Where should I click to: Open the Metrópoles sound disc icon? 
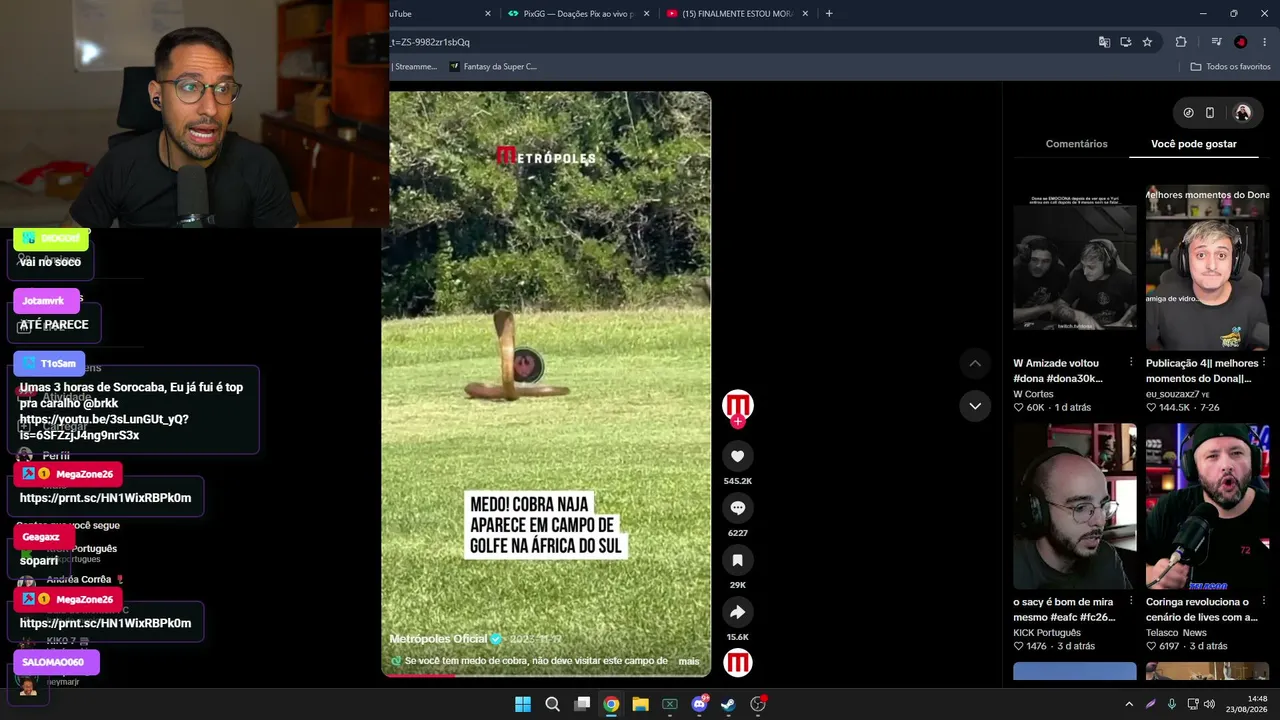[738, 663]
